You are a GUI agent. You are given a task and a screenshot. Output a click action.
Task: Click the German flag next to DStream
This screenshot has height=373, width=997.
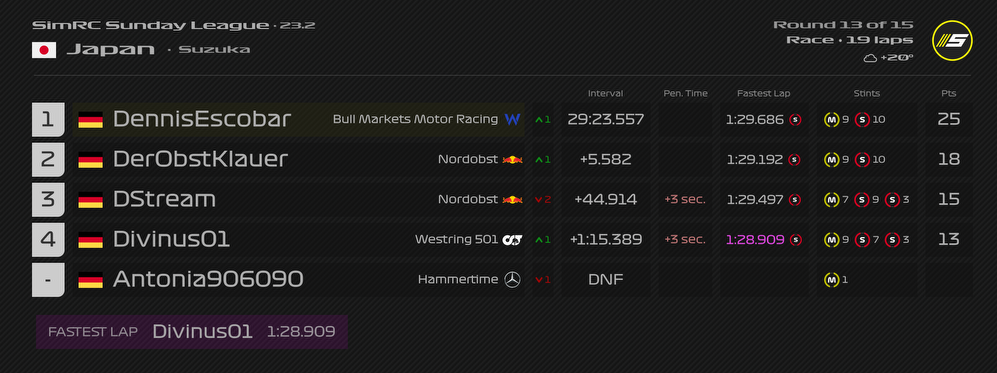[x=90, y=200]
